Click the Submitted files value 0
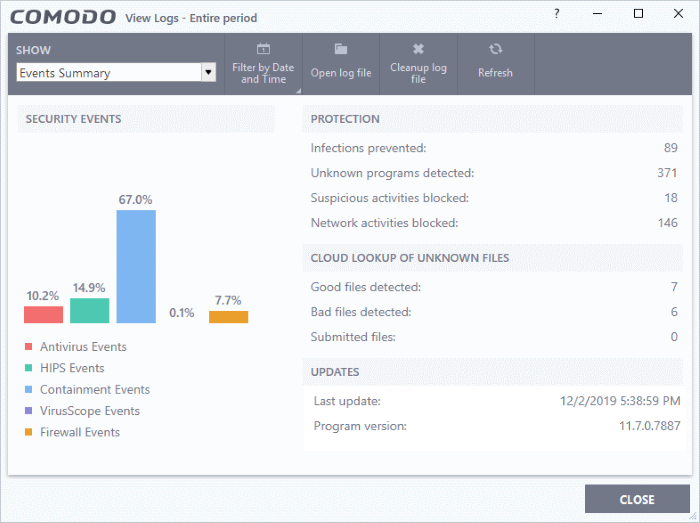The width and height of the screenshot is (700, 523). [x=674, y=337]
